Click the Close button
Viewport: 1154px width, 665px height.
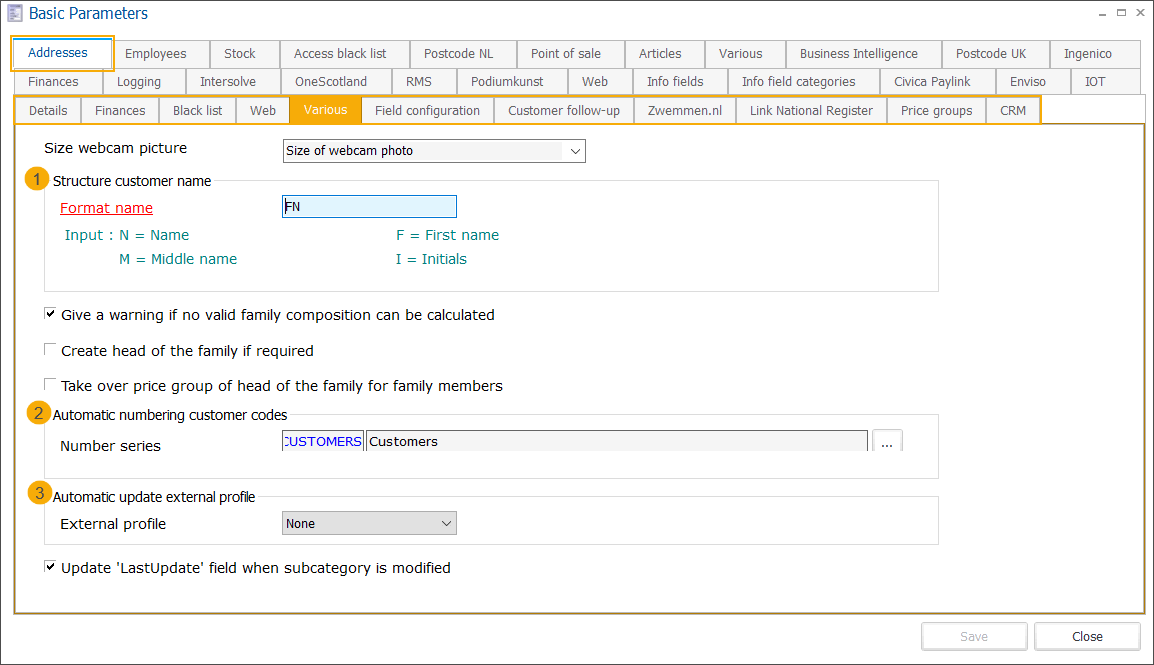click(1086, 636)
